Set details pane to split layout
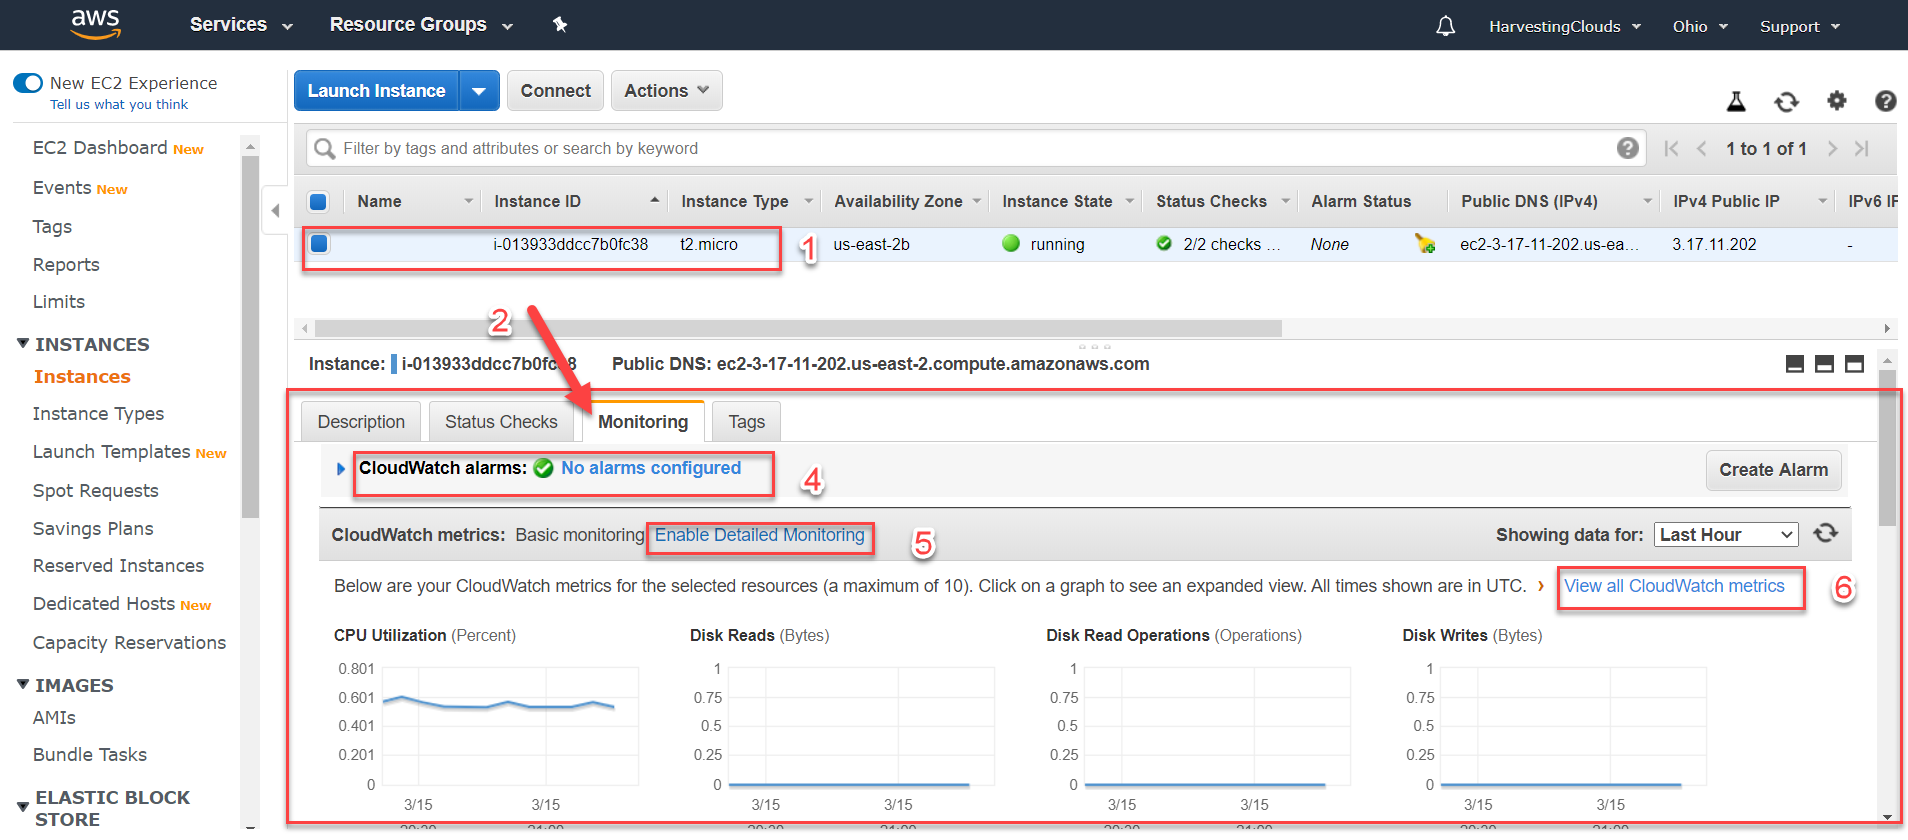This screenshot has width=1908, height=840. (1824, 364)
